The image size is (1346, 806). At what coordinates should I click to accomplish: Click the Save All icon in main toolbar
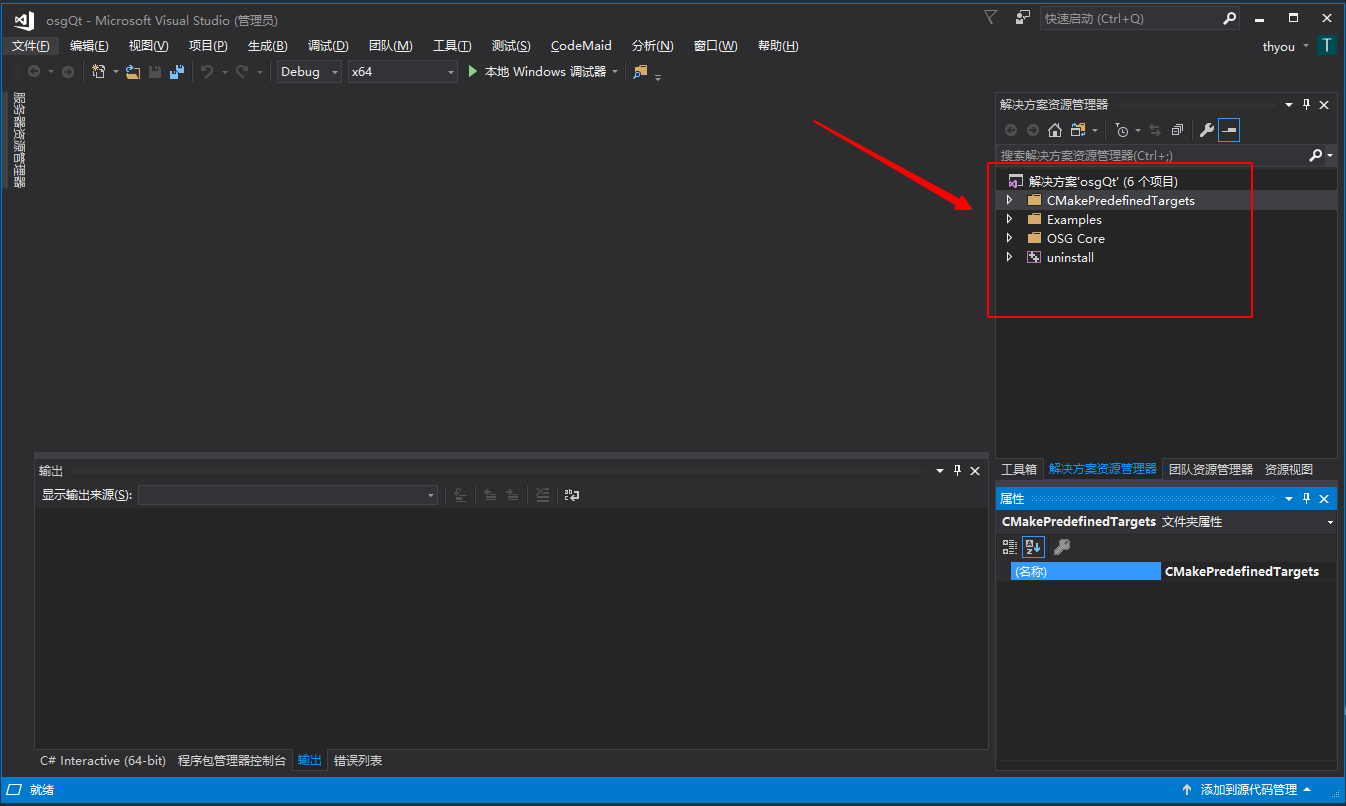tap(177, 72)
